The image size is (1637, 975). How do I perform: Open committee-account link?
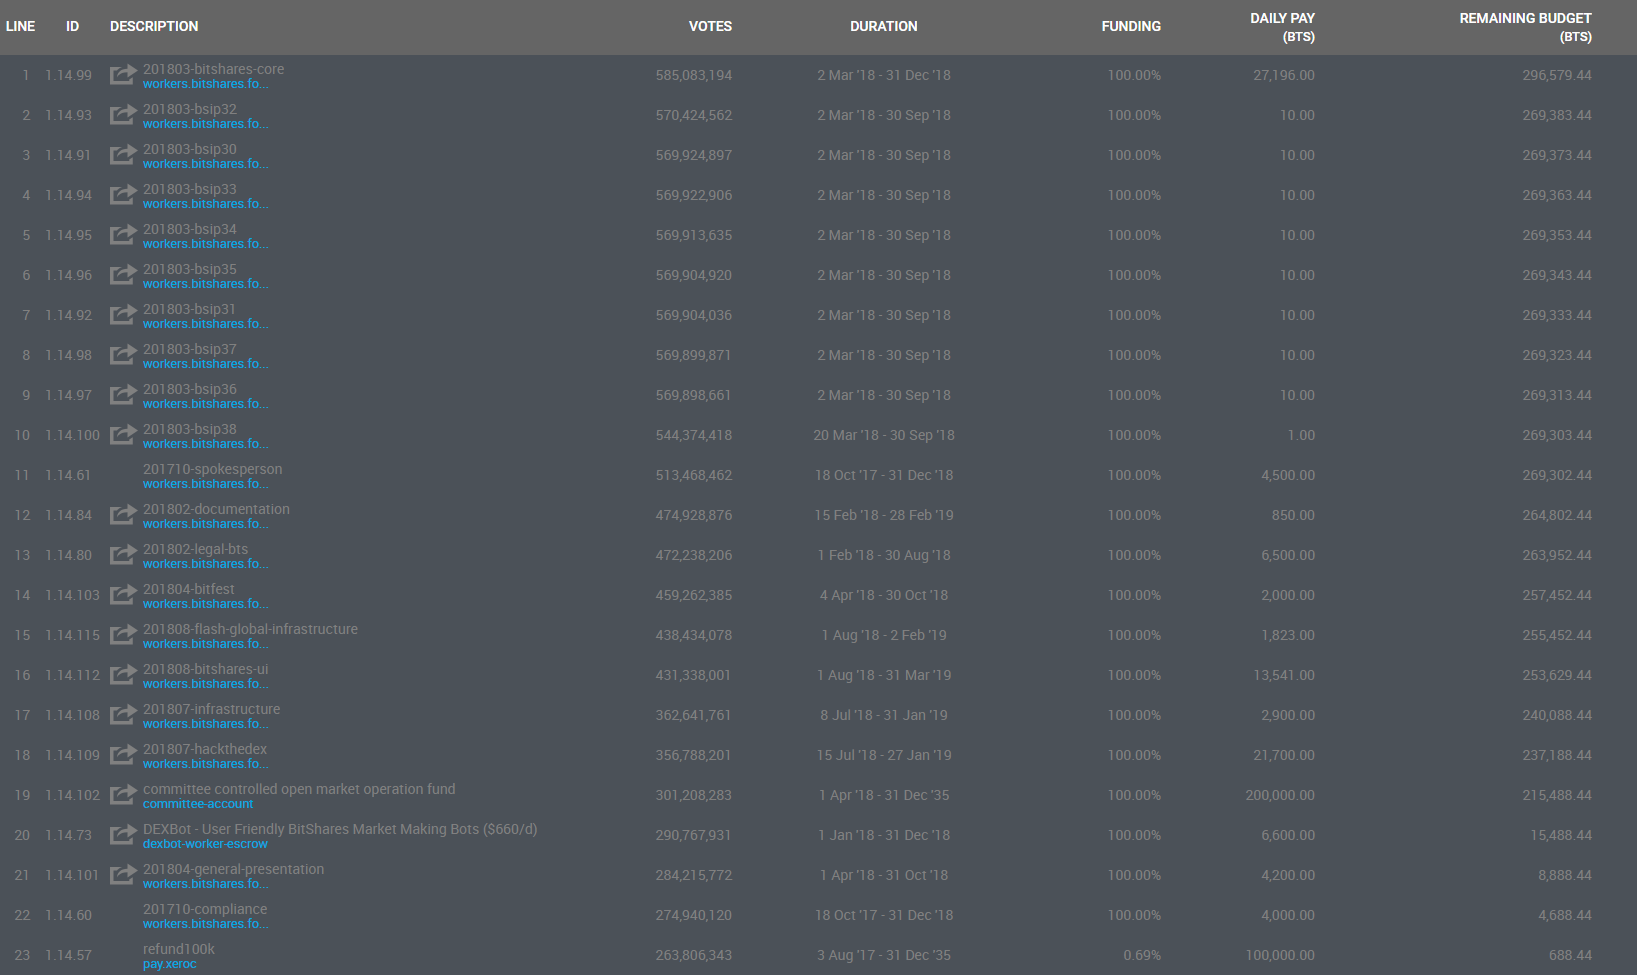[x=198, y=804]
